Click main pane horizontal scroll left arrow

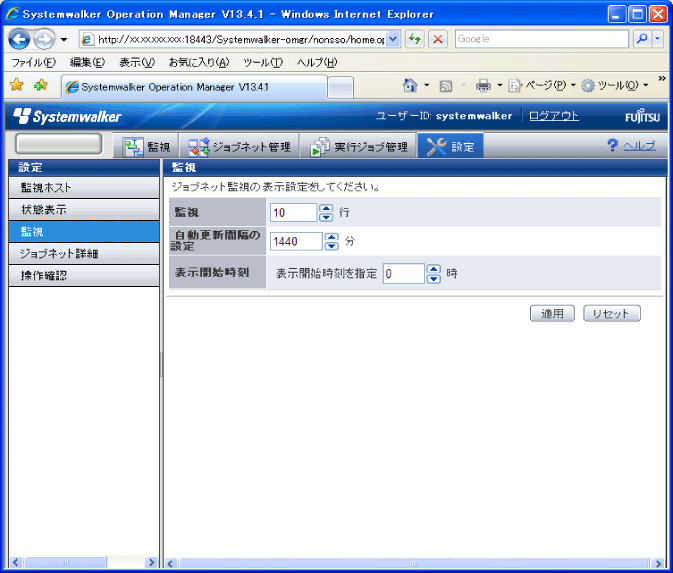(x=170, y=563)
